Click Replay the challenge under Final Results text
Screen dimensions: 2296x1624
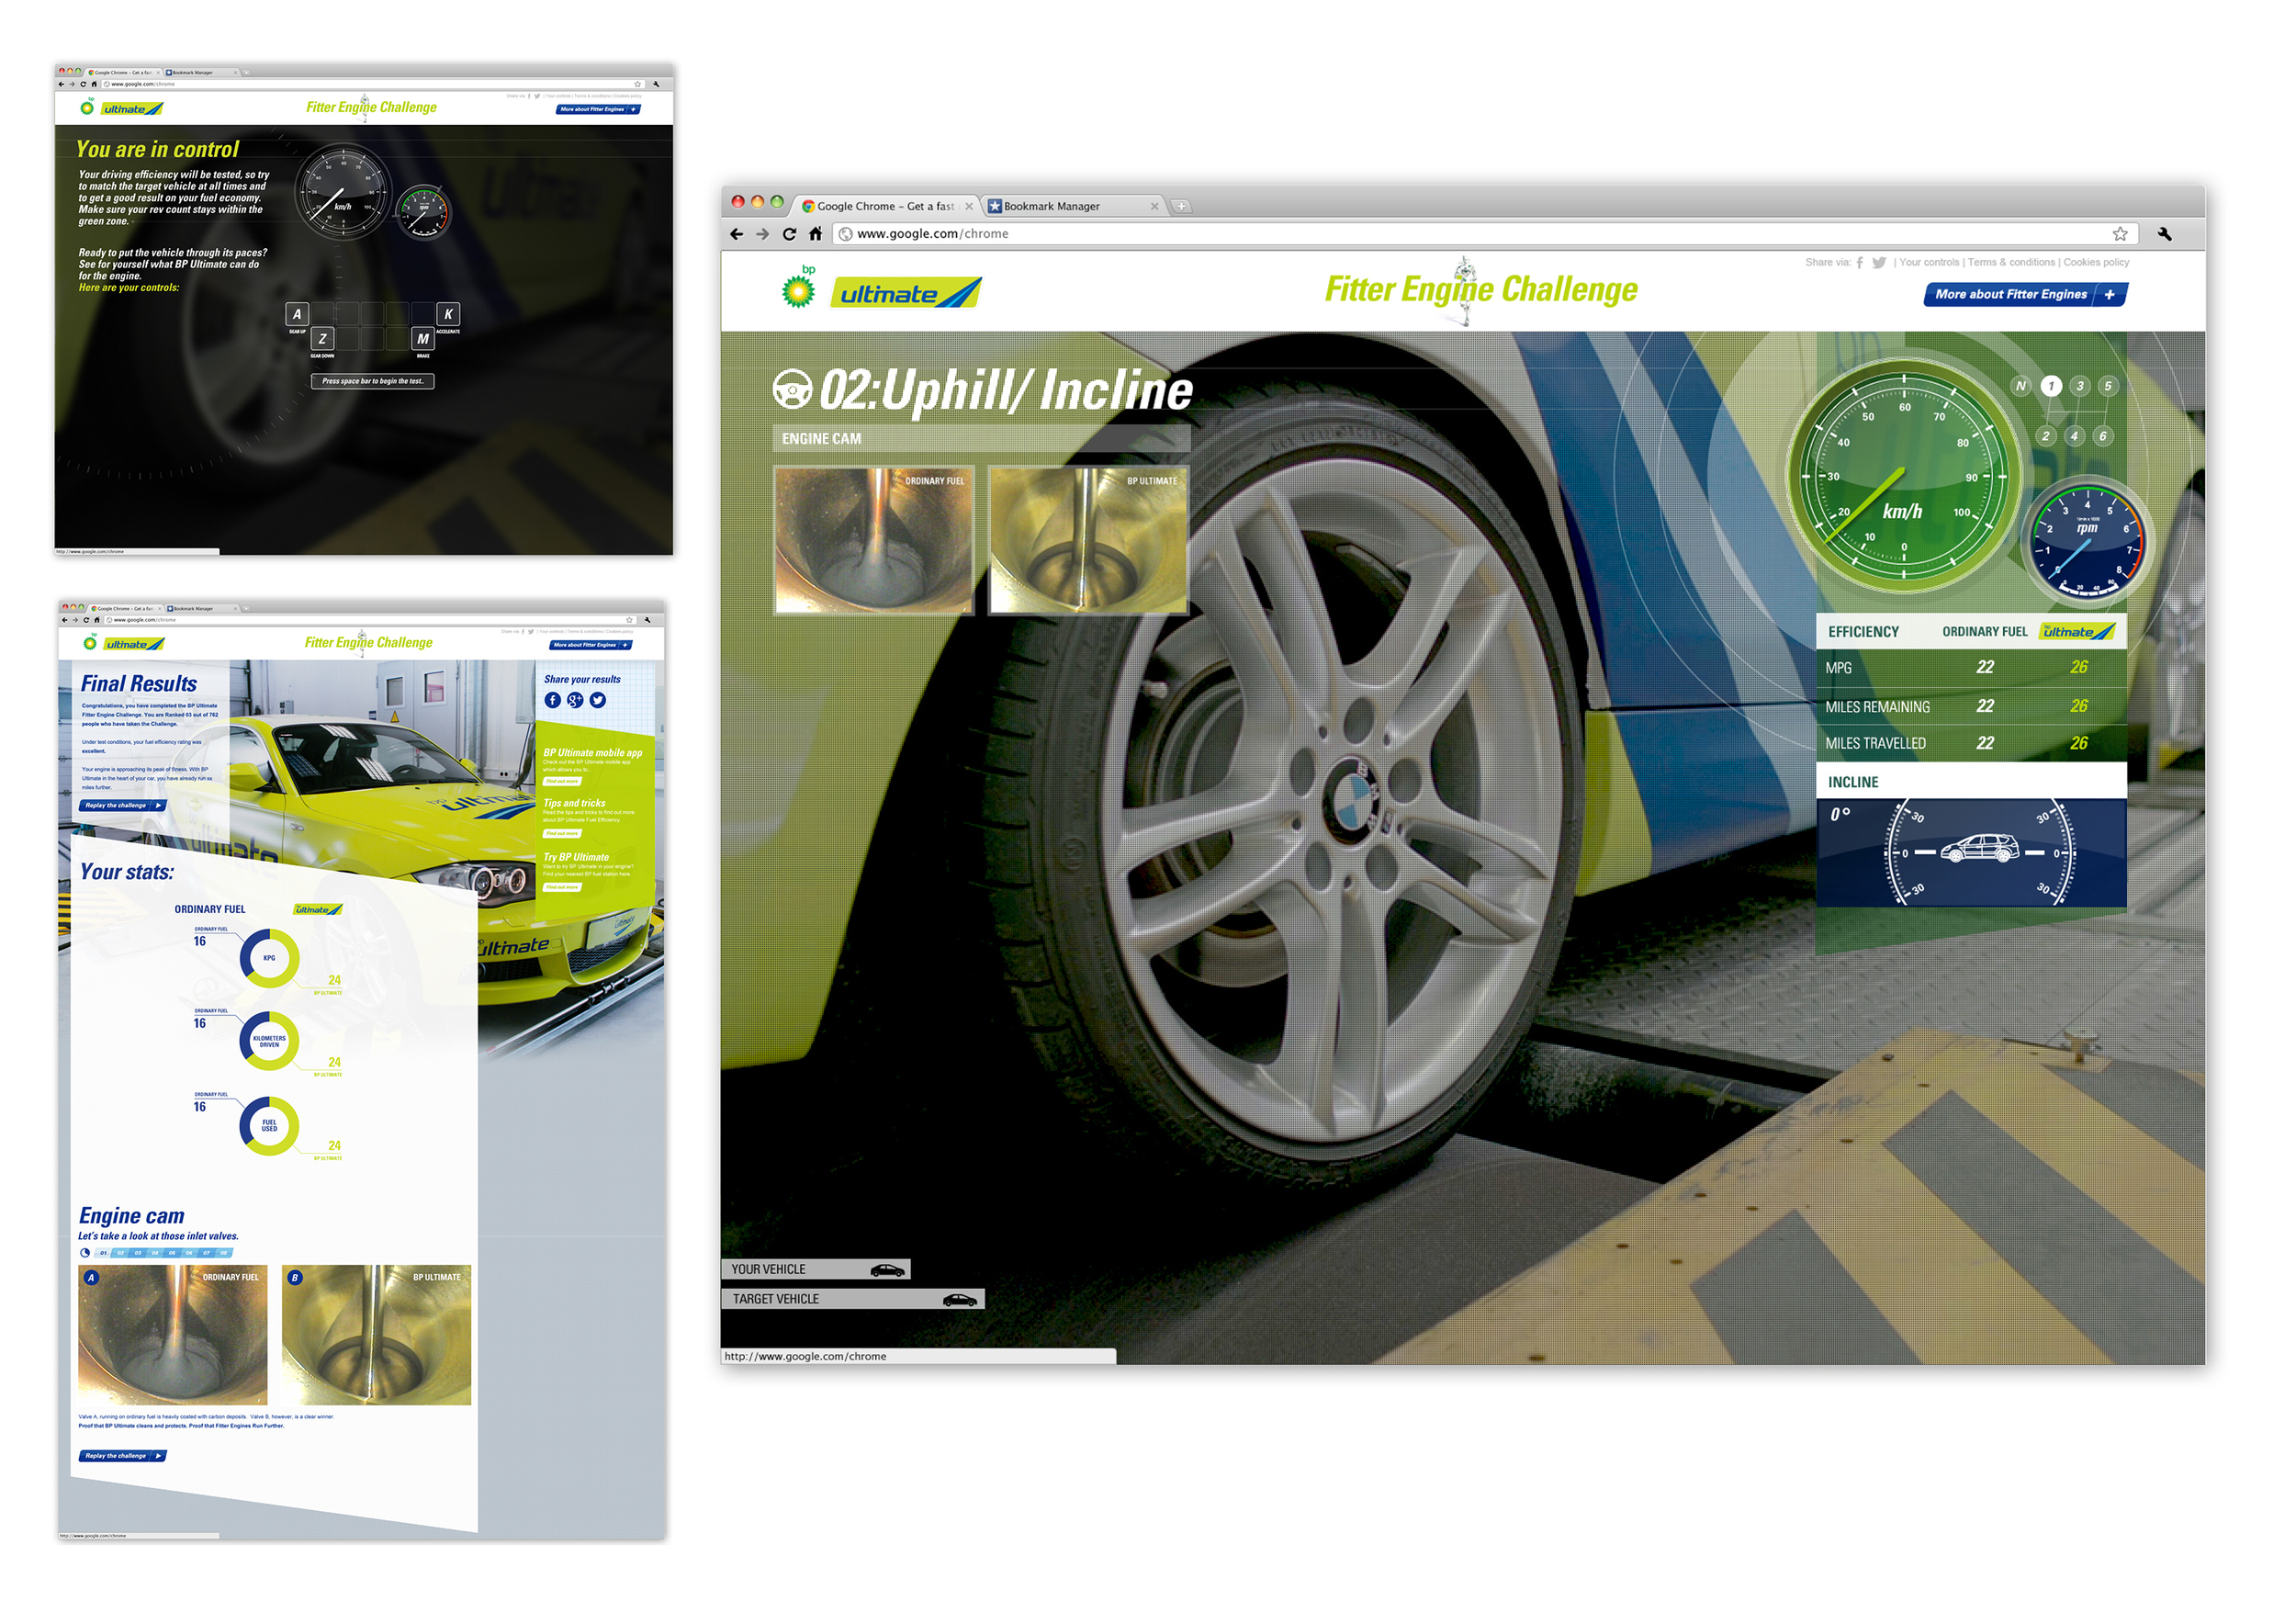[123, 805]
